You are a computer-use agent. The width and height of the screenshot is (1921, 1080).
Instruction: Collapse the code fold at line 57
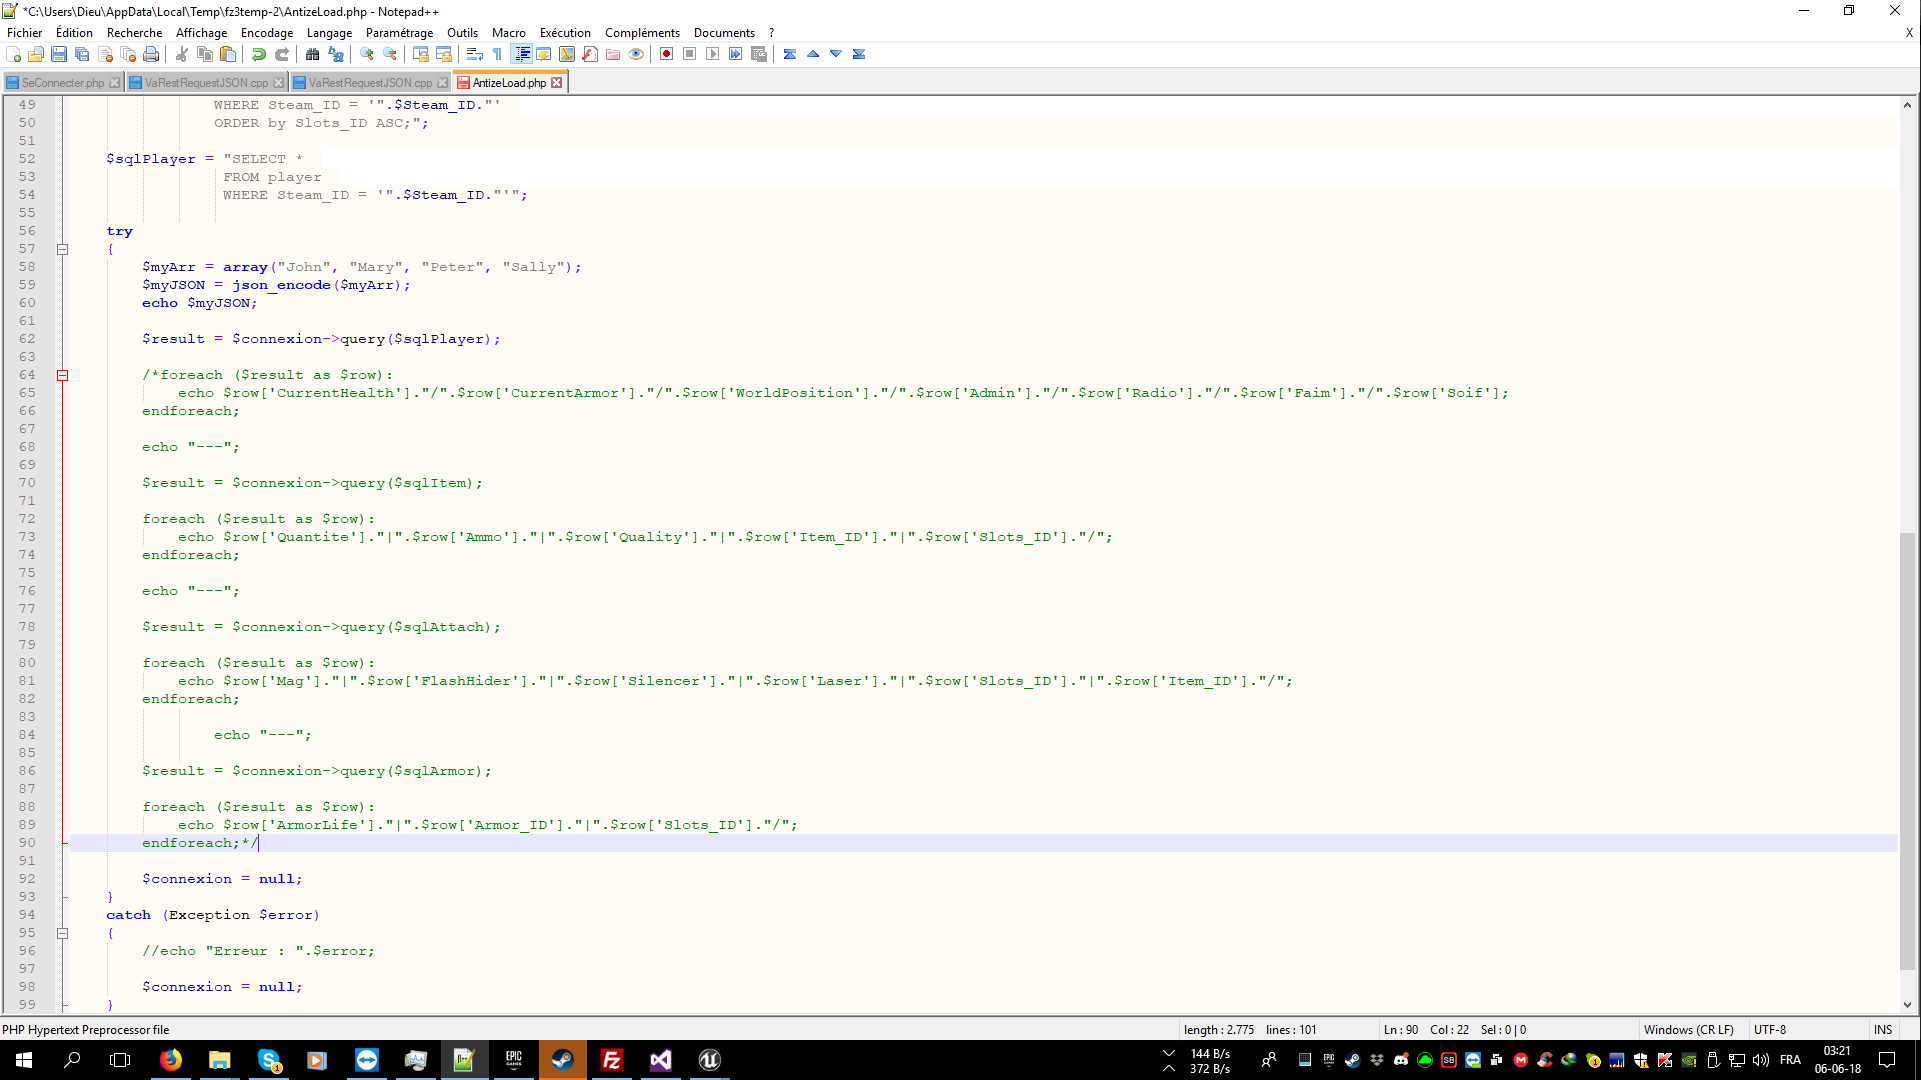coord(62,249)
